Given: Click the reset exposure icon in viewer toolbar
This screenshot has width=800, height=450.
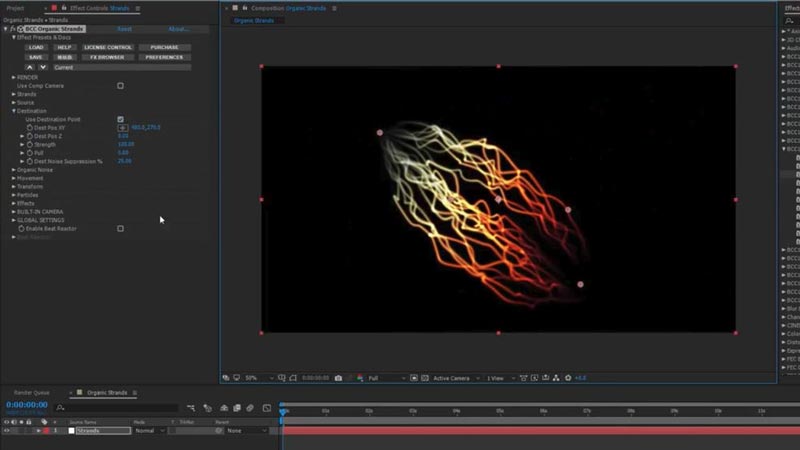Looking at the screenshot, I should (x=568, y=378).
